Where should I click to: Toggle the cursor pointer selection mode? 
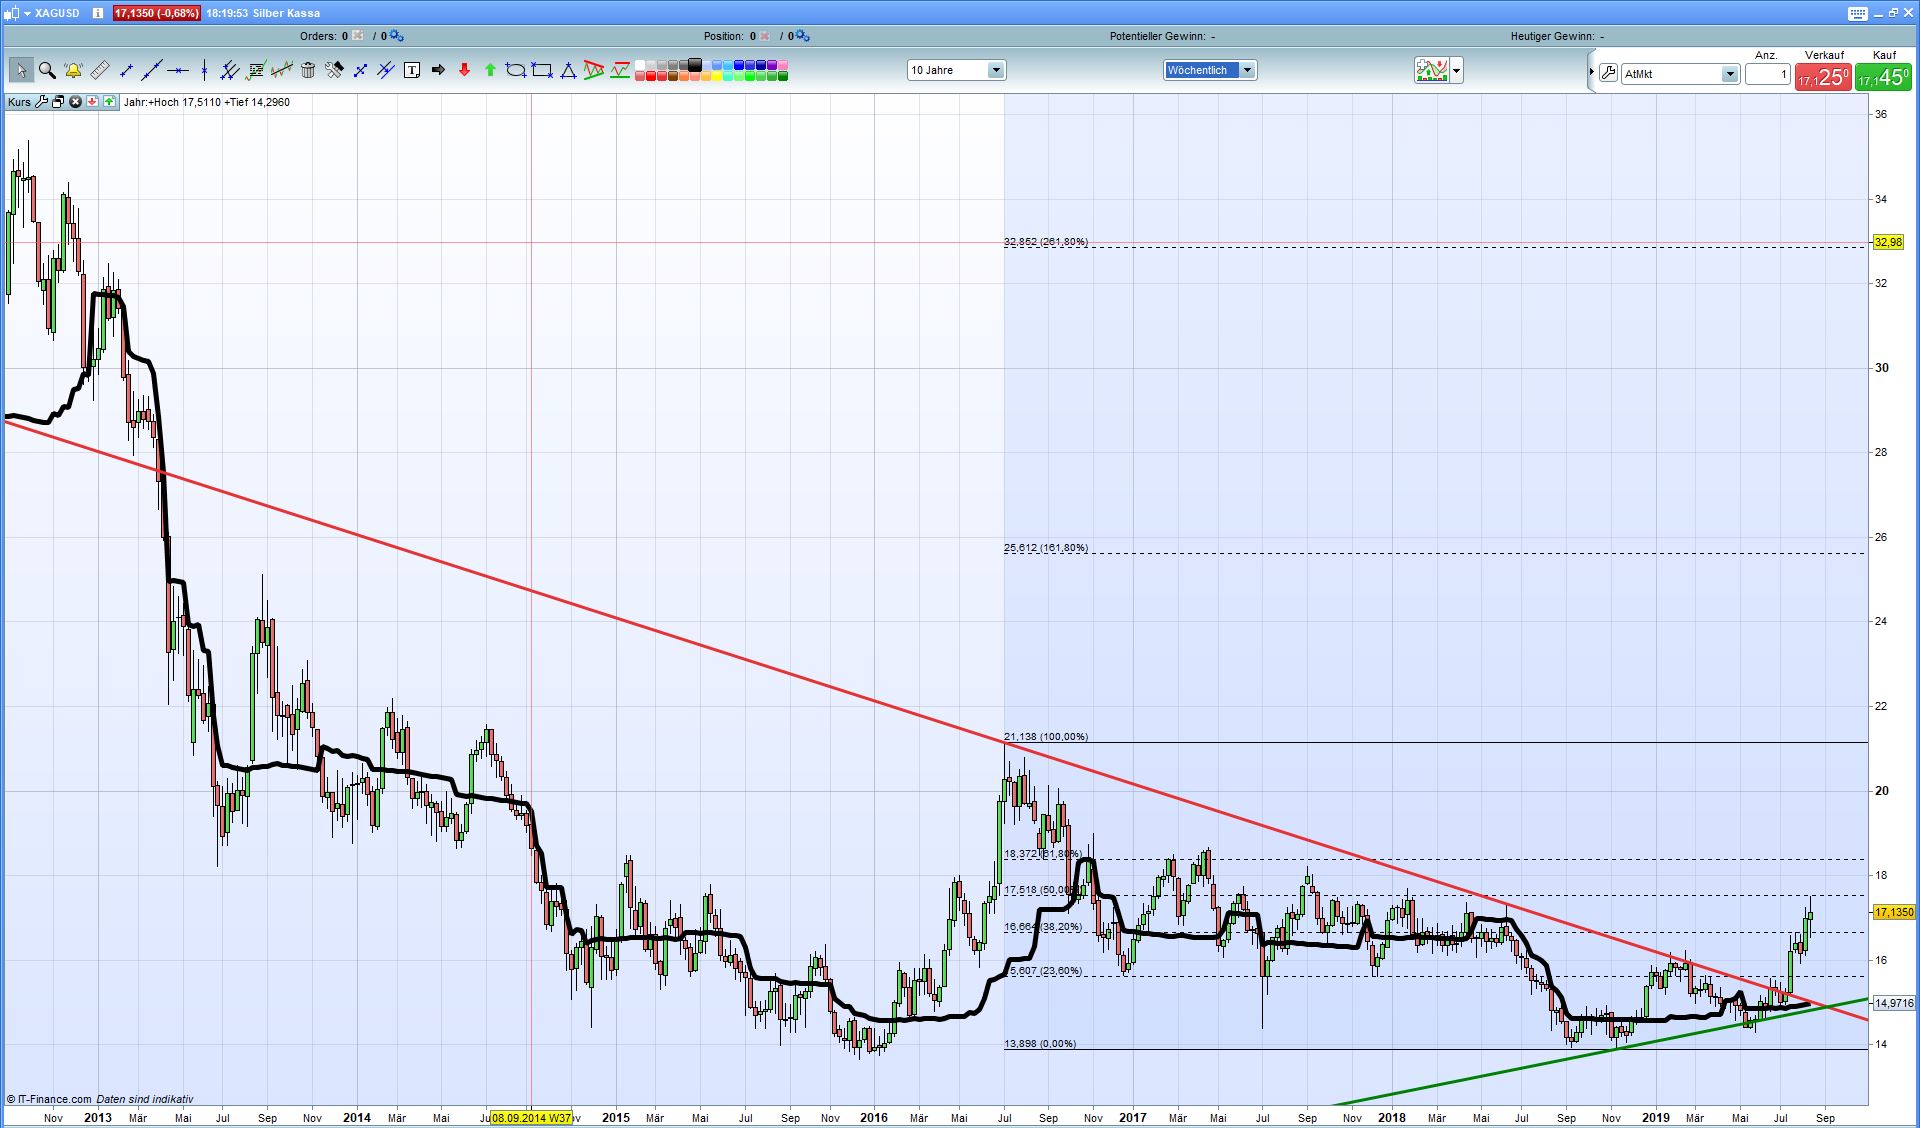click(21, 70)
